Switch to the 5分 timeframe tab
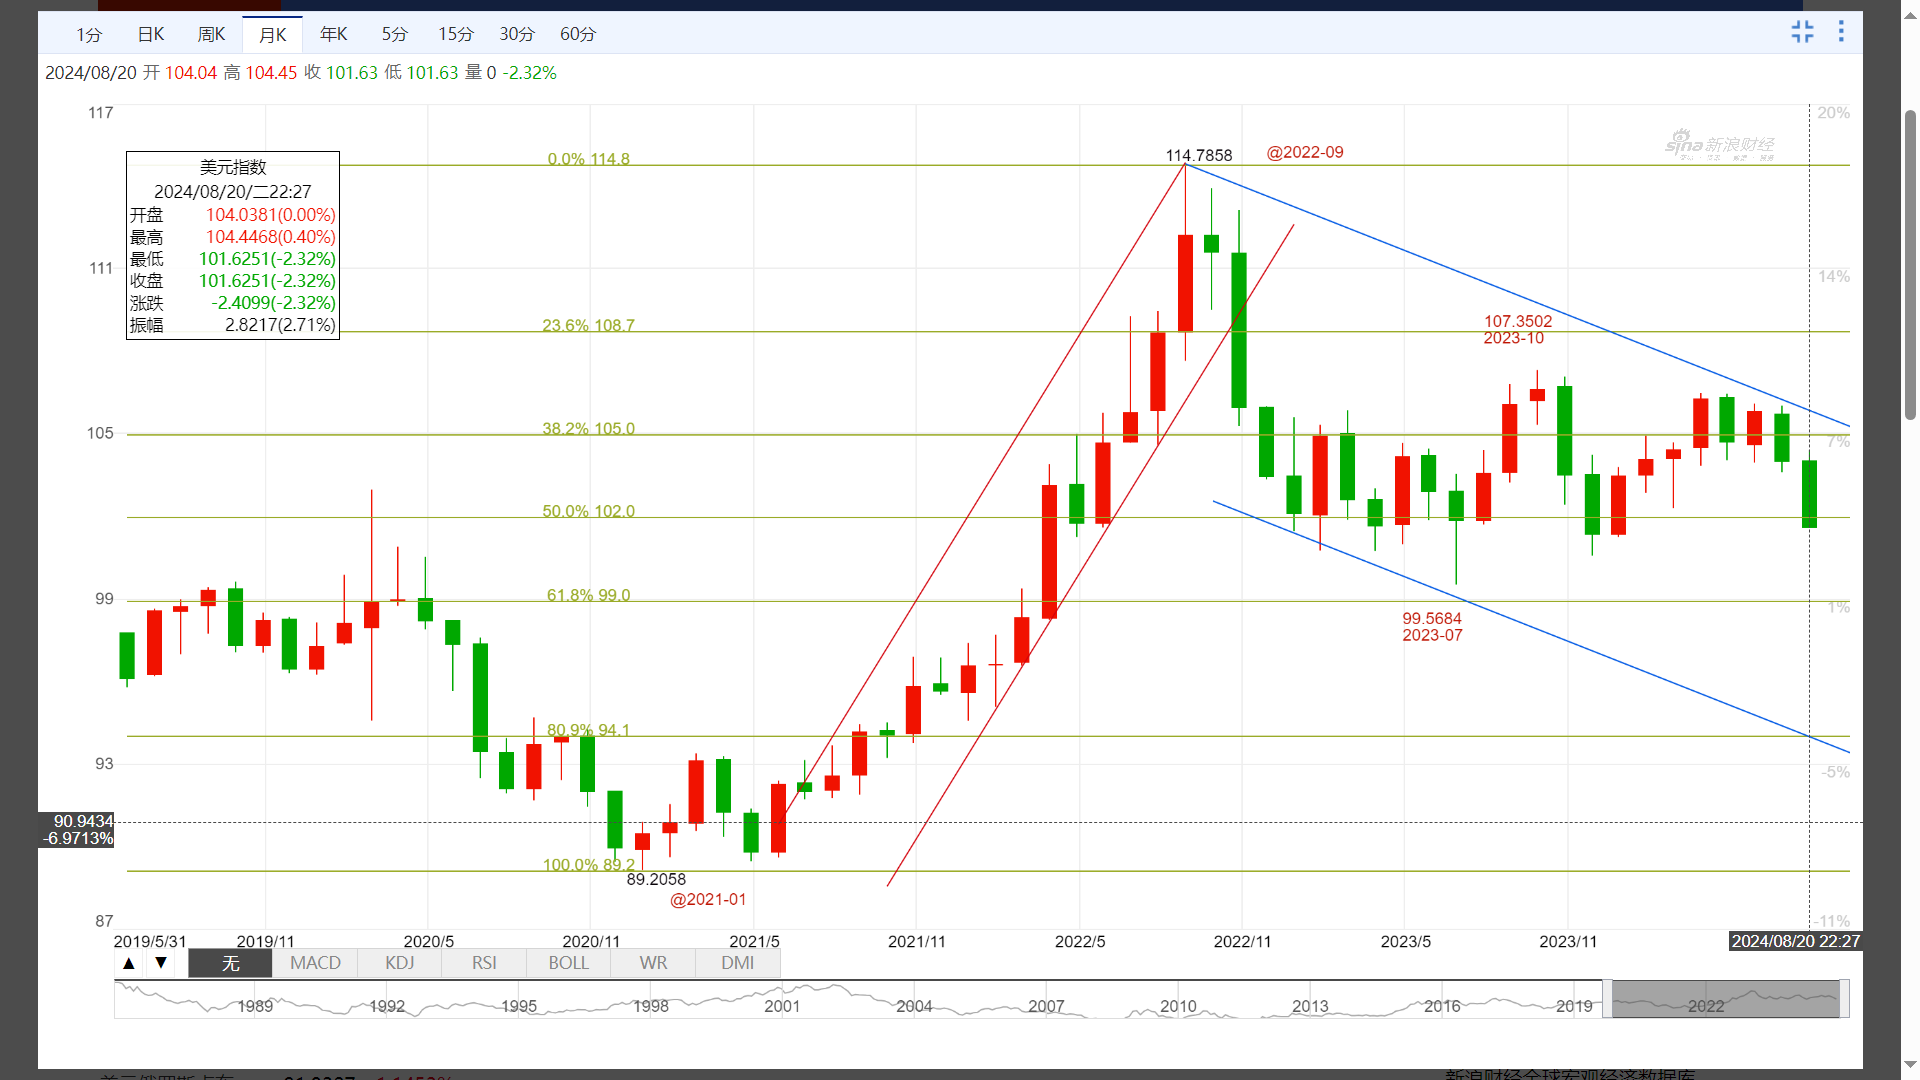1920x1080 pixels. (395, 34)
